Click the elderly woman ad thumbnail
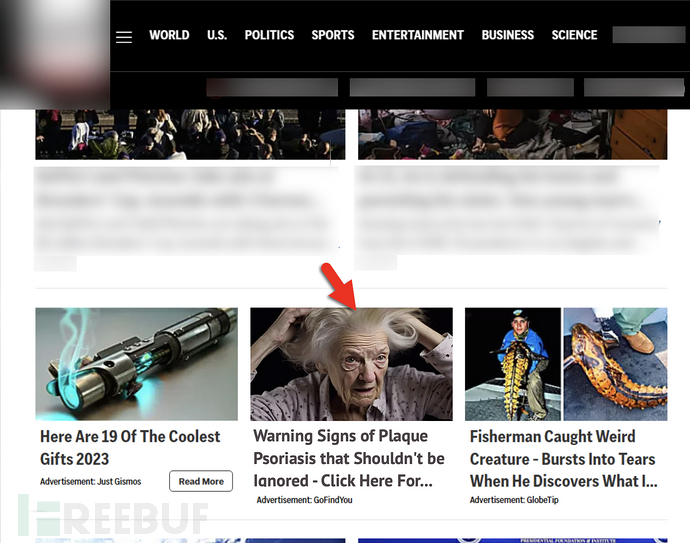Viewport: 690px width, 543px height. tap(351, 364)
